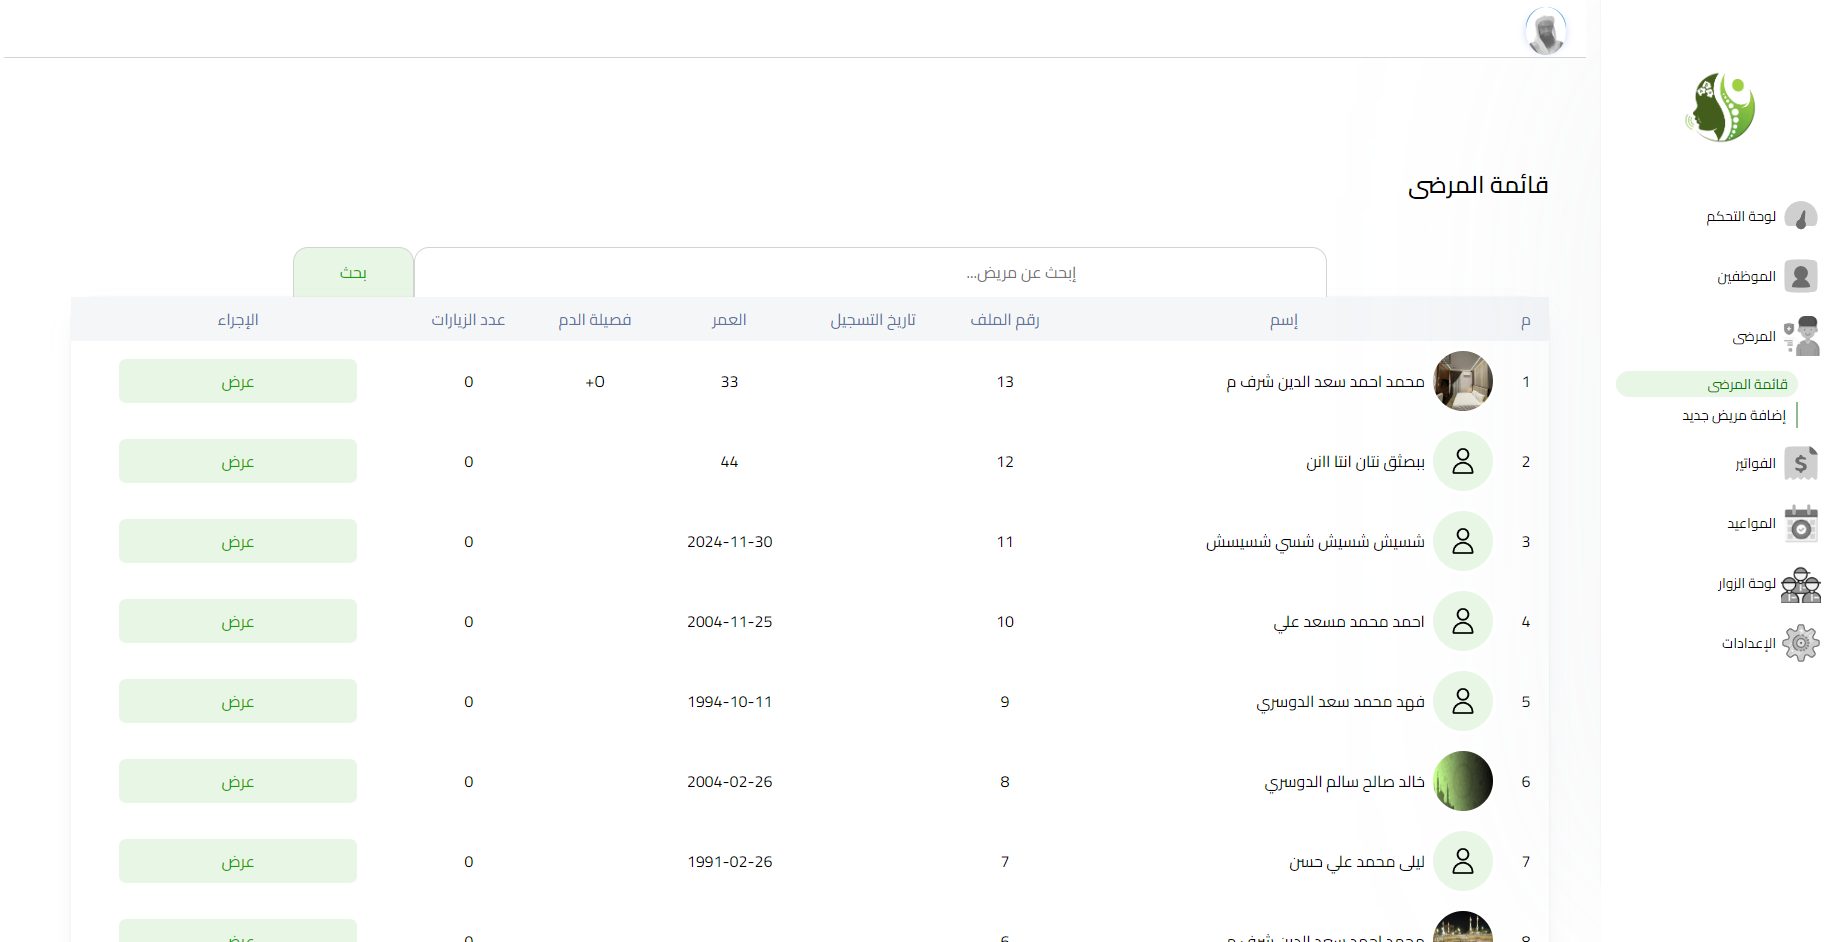Open the room photo thumbnail of patient number 1

pyautogui.click(x=1462, y=381)
